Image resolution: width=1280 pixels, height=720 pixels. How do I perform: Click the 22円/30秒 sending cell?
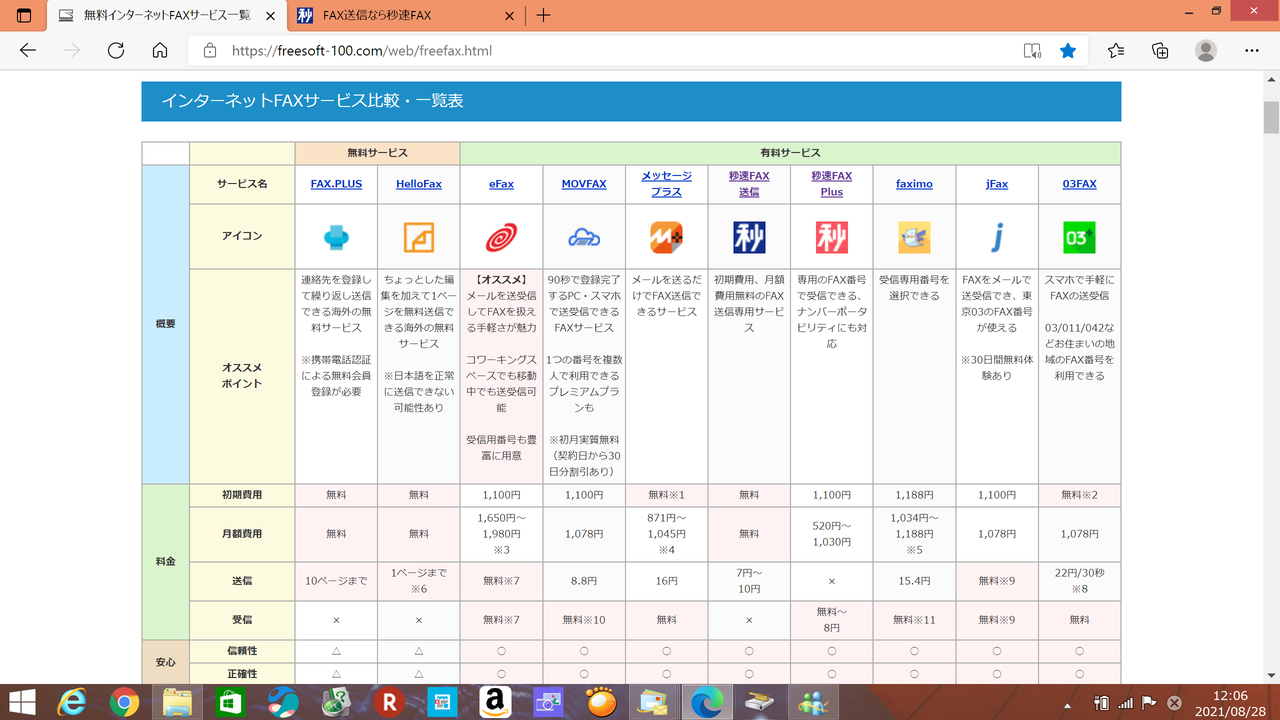[x=1079, y=580]
